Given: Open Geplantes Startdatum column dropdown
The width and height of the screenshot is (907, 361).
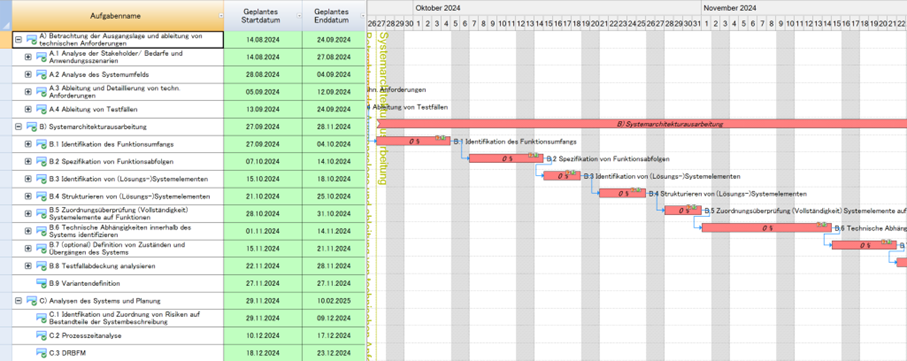Looking at the screenshot, I should pyautogui.click(x=299, y=16).
